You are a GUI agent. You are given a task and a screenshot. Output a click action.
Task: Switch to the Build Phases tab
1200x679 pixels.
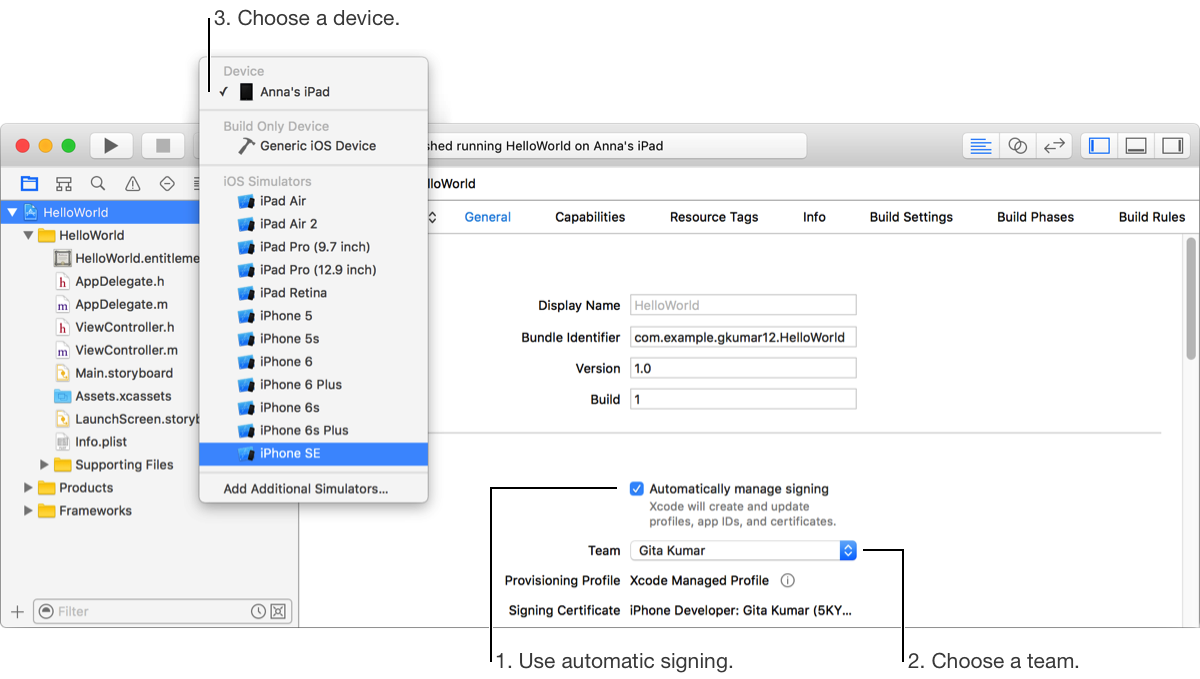pyautogui.click(x=1035, y=217)
